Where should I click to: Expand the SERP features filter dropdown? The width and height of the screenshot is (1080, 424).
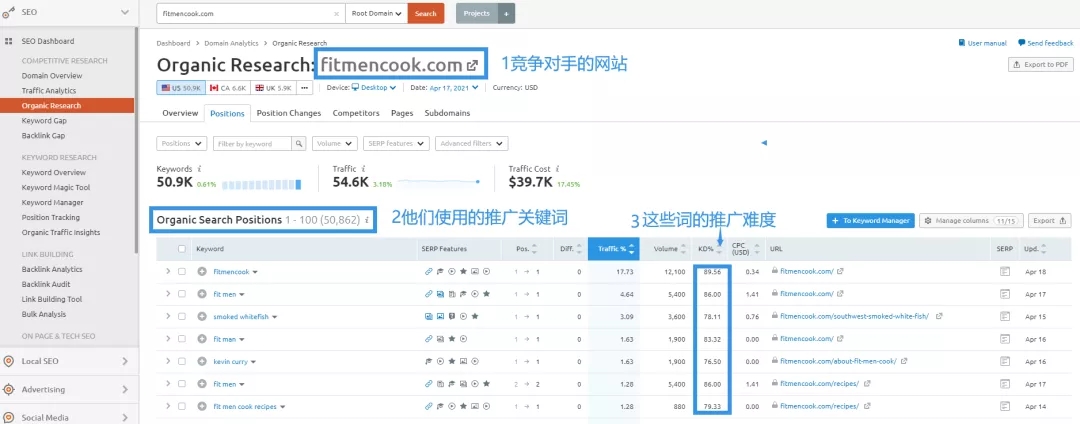pyautogui.click(x=393, y=144)
